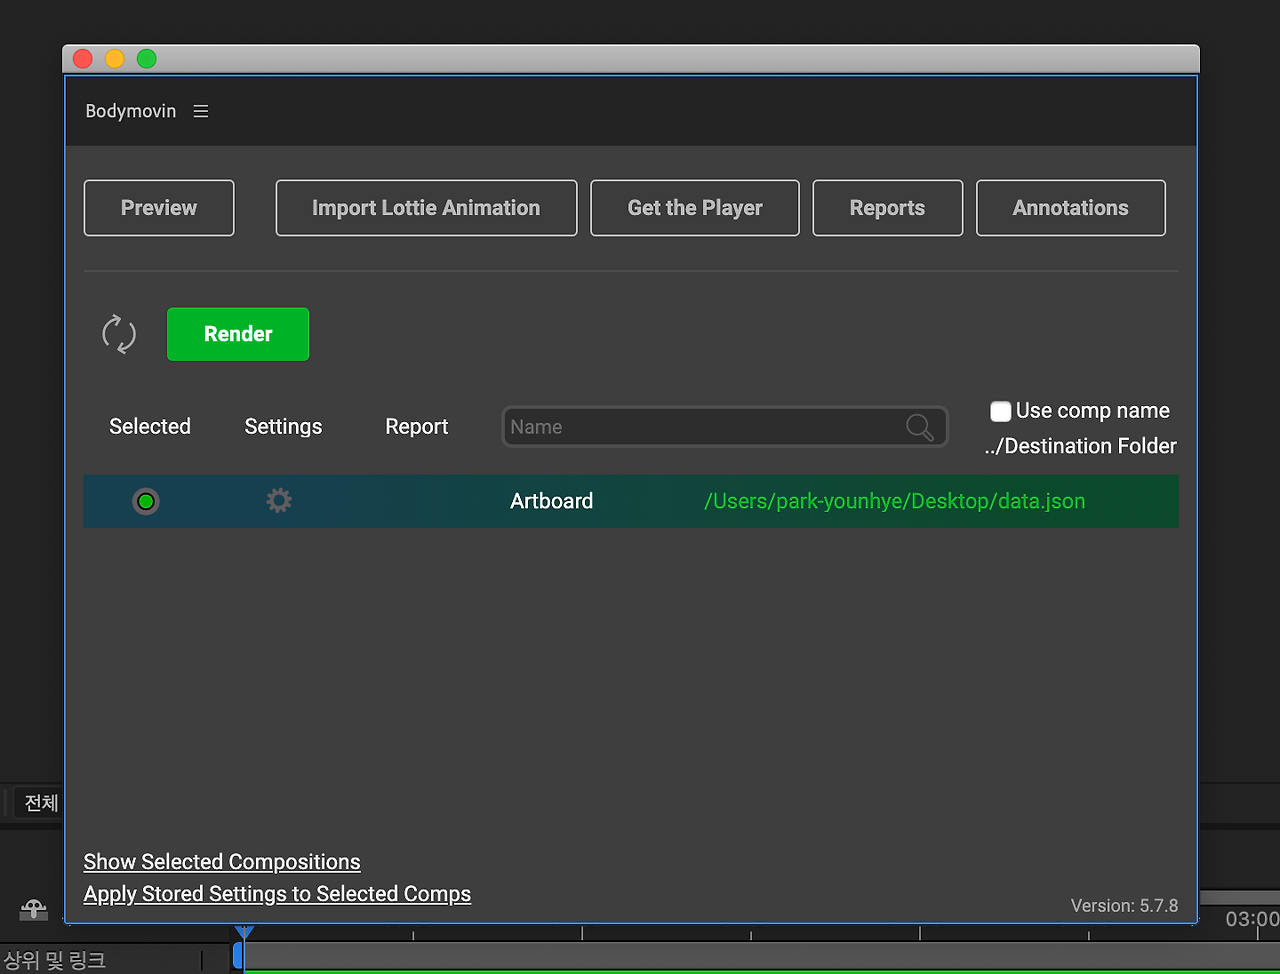Toggle the Artboard selected radio circle
The height and width of the screenshot is (974, 1280).
pos(146,501)
